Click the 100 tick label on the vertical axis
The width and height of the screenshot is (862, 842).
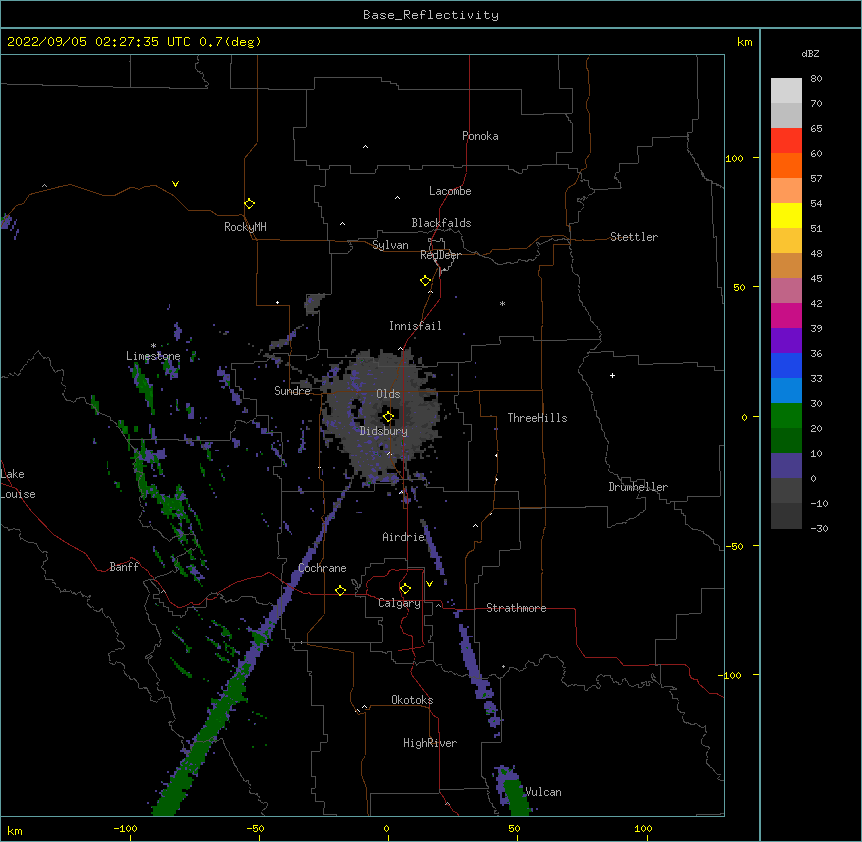734,159
